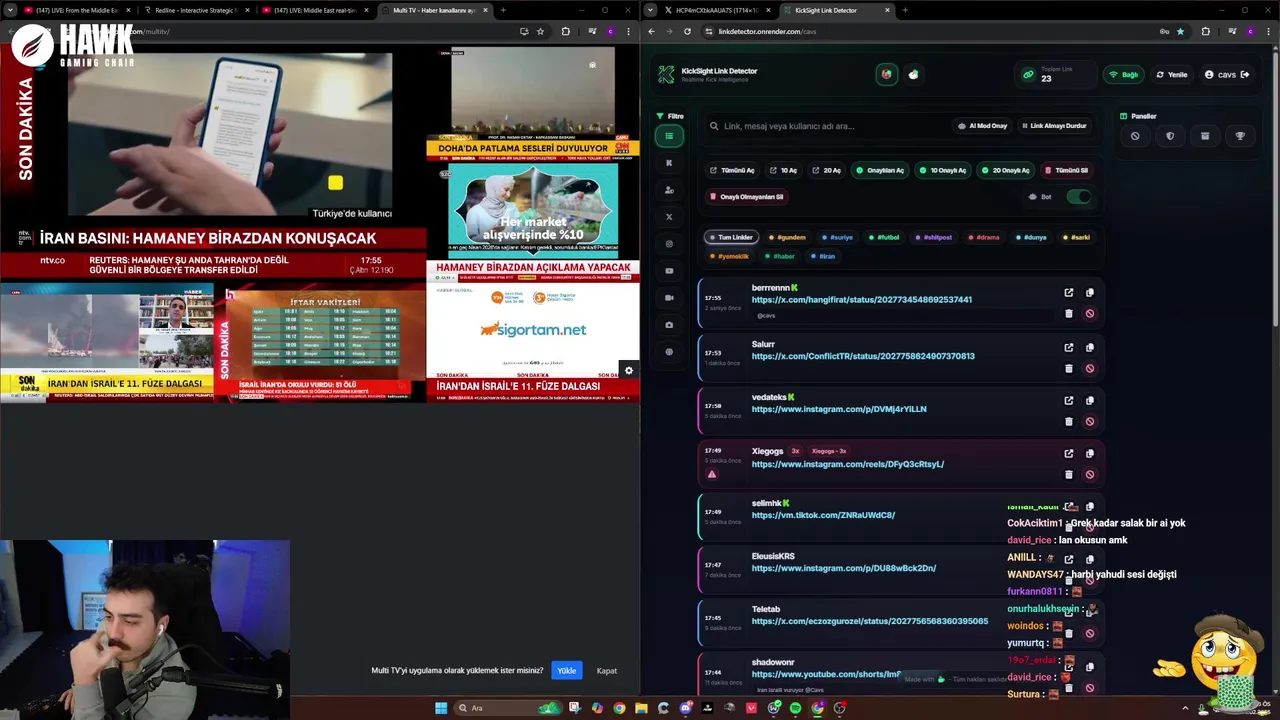Select the #futbol tag filter
The image size is (1280, 720).
[x=884, y=238]
